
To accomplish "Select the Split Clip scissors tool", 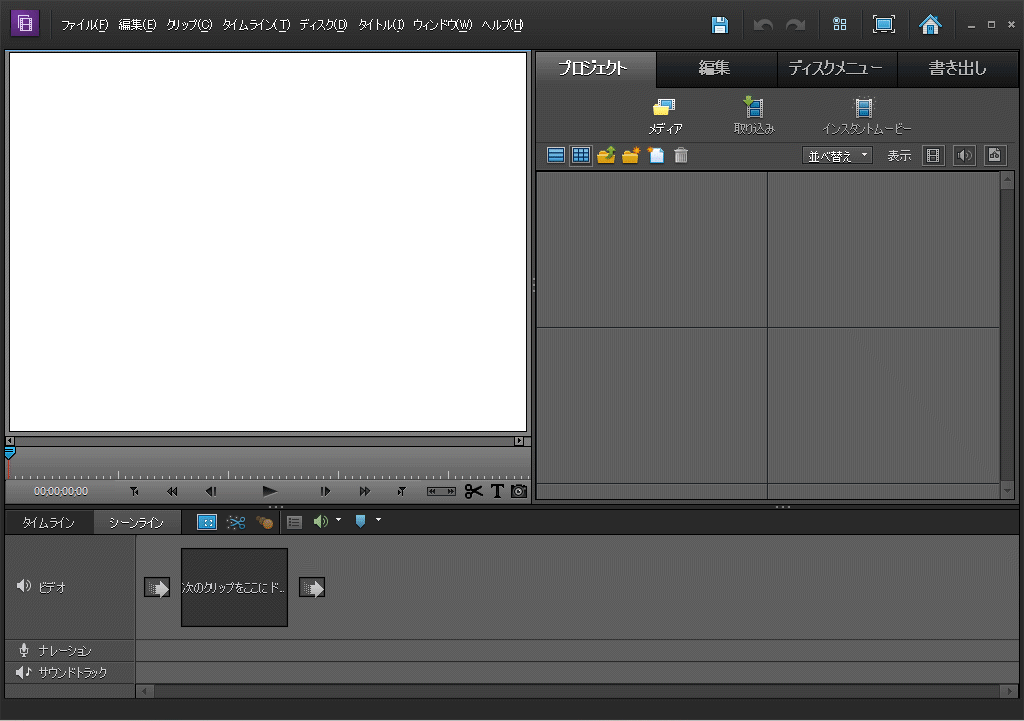I will [x=474, y=491].
